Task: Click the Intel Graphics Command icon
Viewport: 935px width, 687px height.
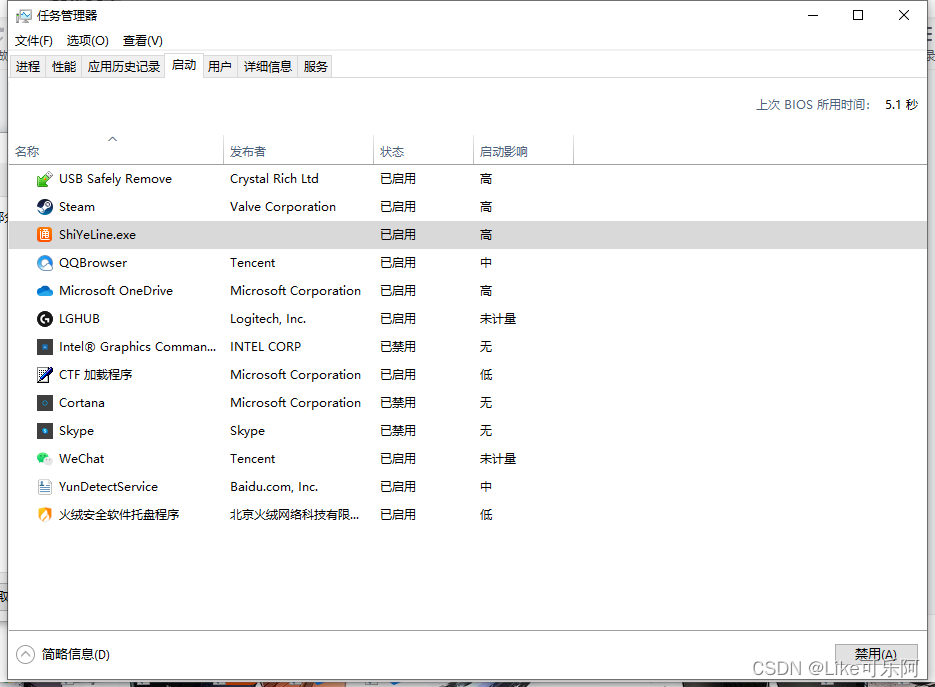Action: click(45, 347)
